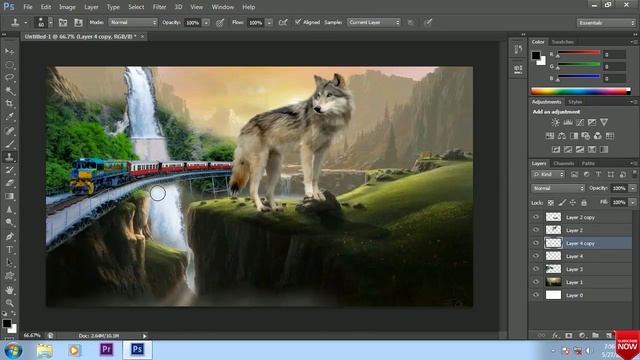
Task: Add a Brightness/Contrast adjustment
Action: [x=556, y=122]
